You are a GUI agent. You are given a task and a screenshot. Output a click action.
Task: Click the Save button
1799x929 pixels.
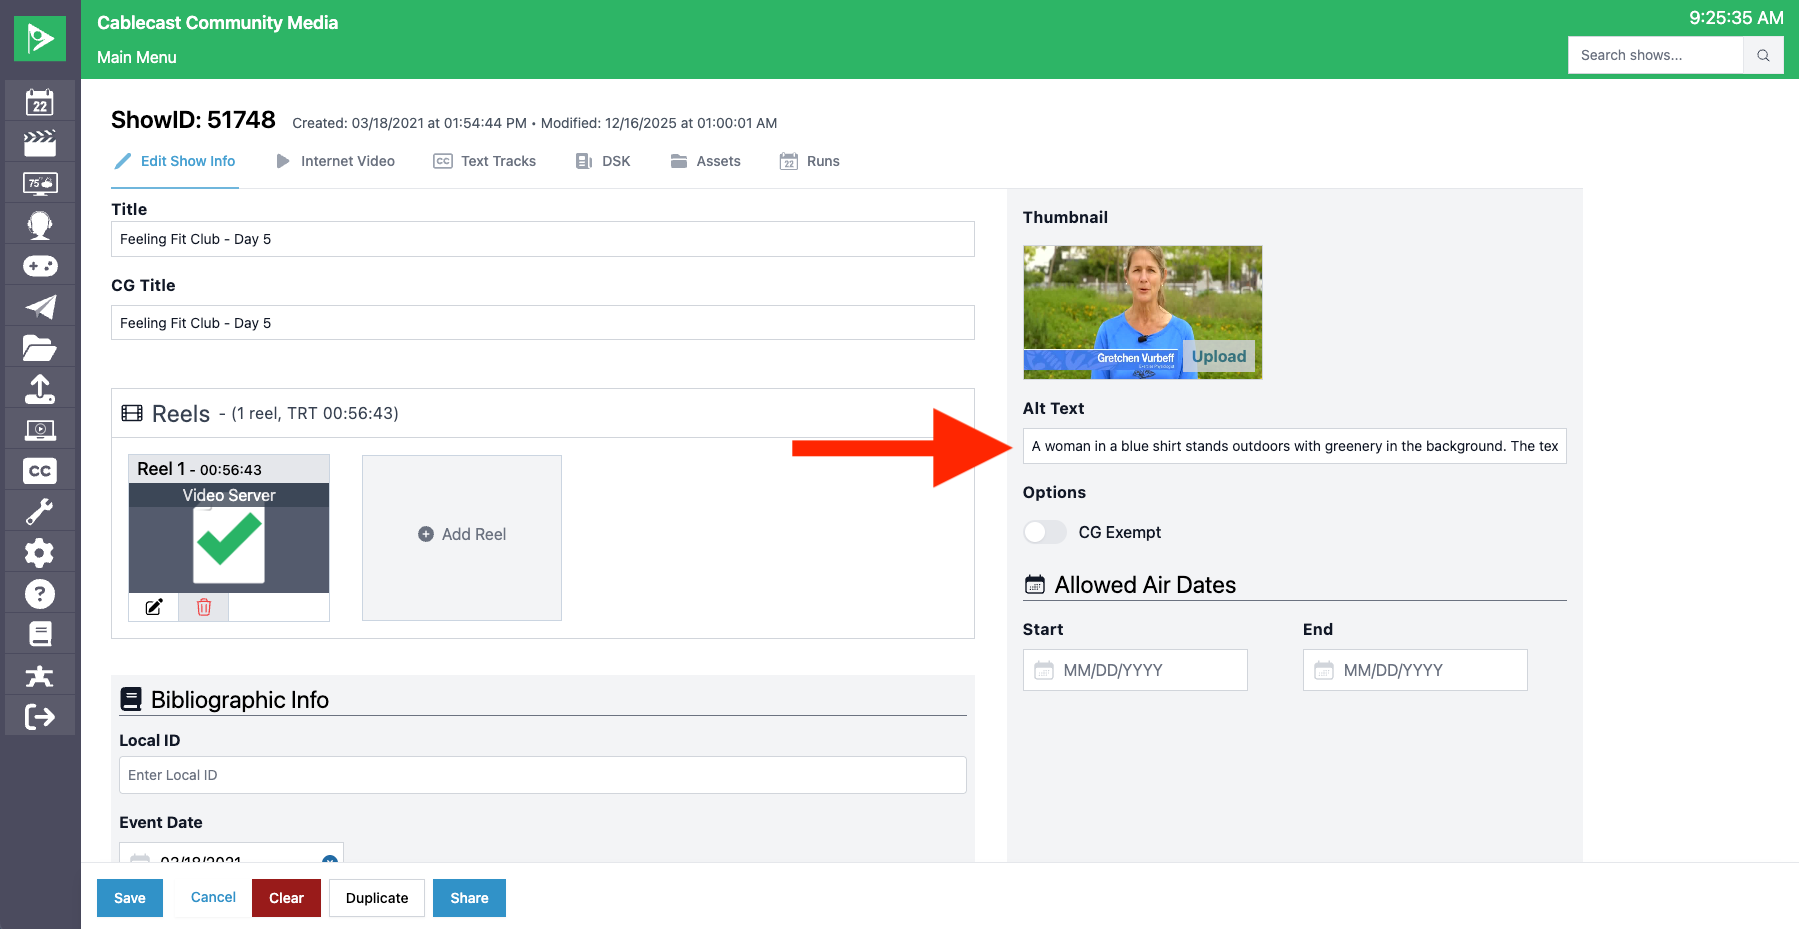click(x=130, y=898)
